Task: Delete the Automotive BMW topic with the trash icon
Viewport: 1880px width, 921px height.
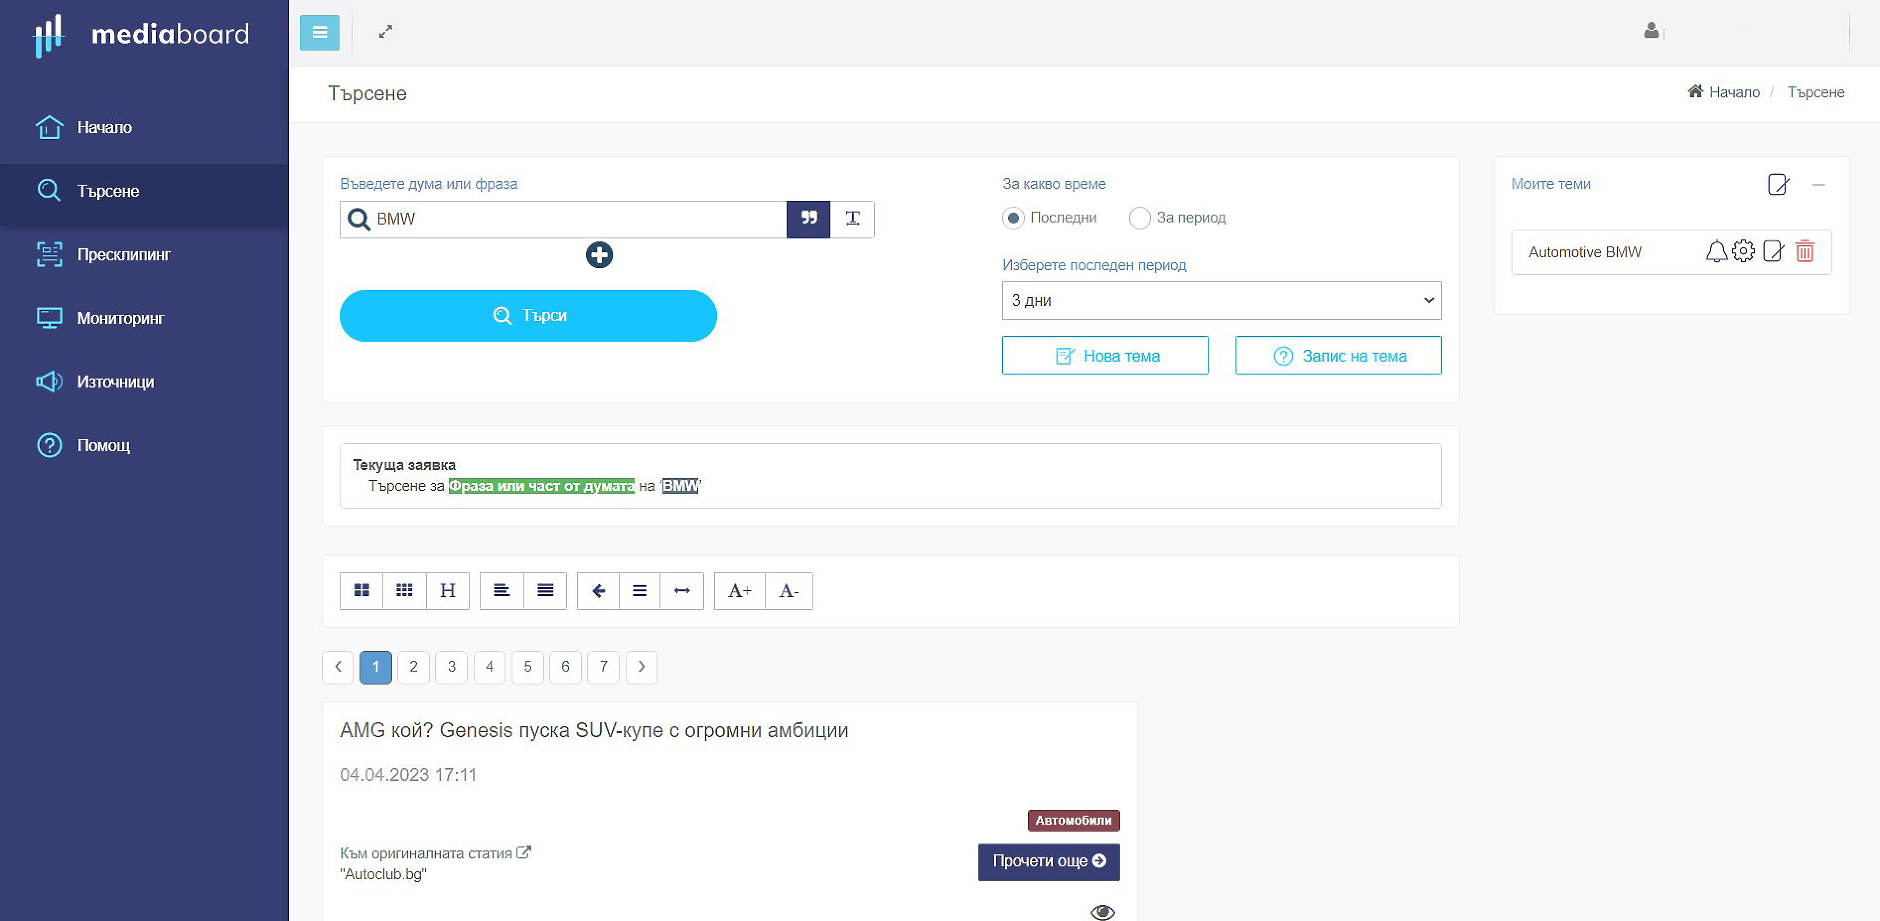Action: point(1805,251)
